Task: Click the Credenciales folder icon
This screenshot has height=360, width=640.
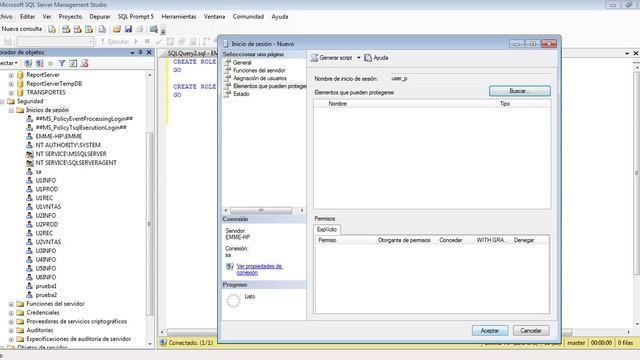Action: coord(20,313)
